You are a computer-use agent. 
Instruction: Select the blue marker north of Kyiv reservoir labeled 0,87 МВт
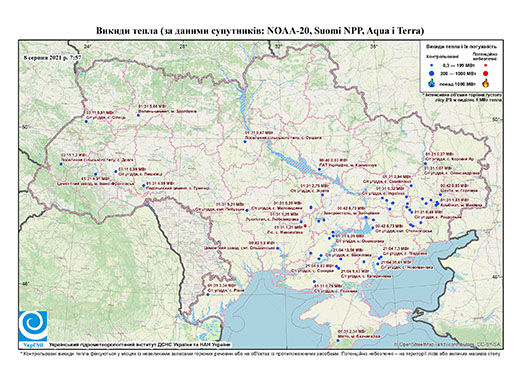pyautogui.click(x=245, y=142)
